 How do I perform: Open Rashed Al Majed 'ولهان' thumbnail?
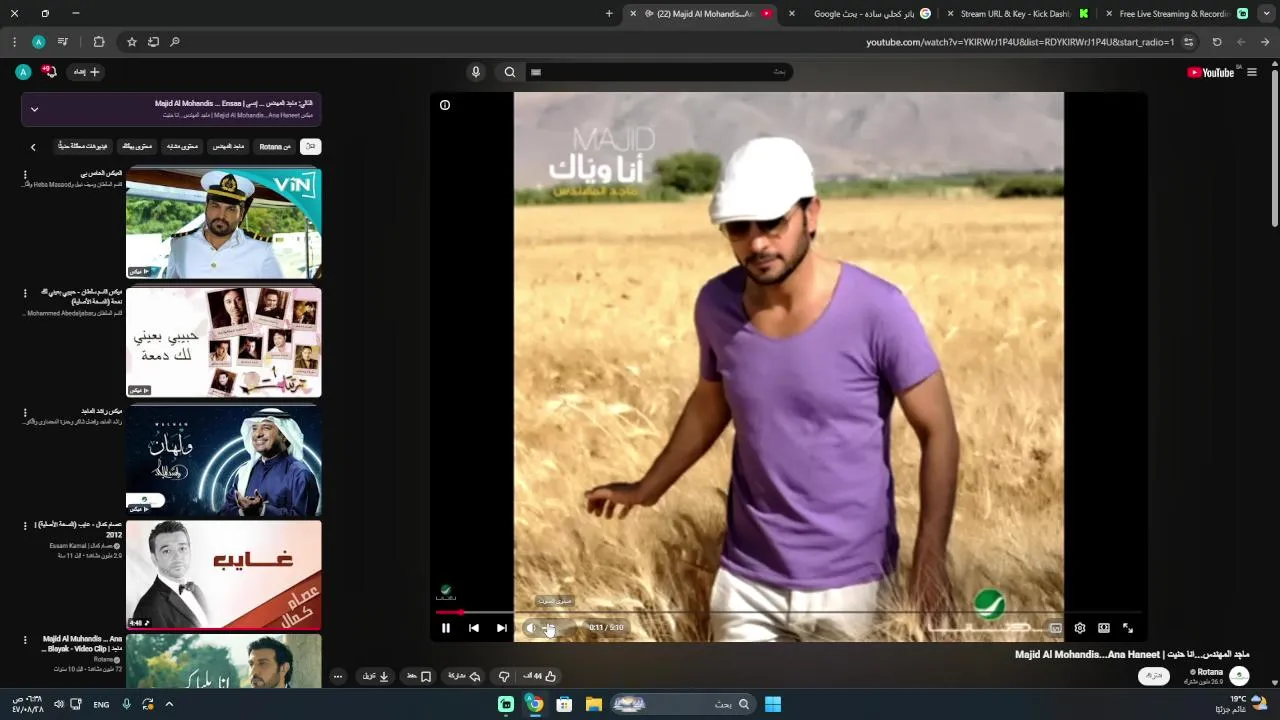point(224,460)
